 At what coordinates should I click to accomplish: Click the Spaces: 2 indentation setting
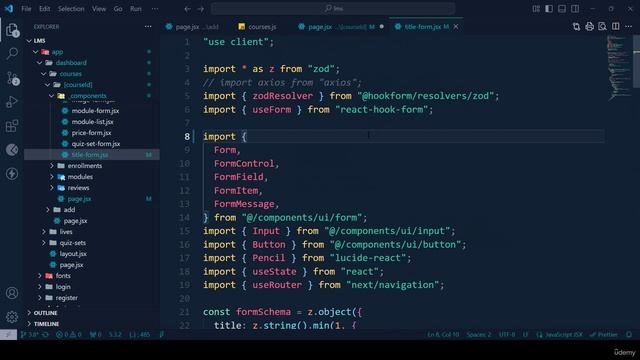click(479, 334)
